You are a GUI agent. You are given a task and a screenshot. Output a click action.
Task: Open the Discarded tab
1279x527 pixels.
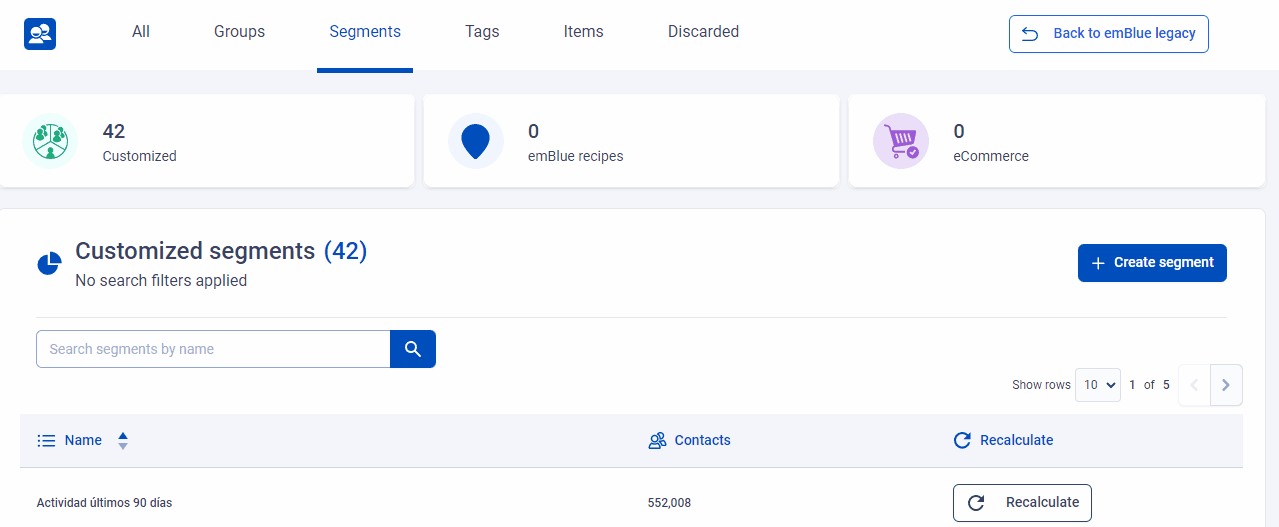tap(703, 32)
